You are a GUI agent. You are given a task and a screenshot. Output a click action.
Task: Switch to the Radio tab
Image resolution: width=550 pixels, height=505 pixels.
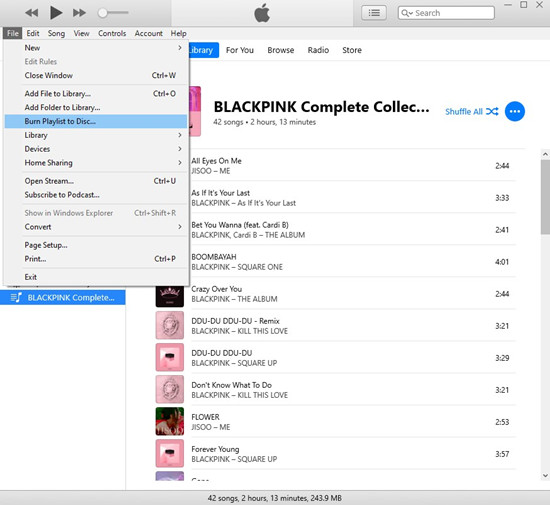(318, 50)
